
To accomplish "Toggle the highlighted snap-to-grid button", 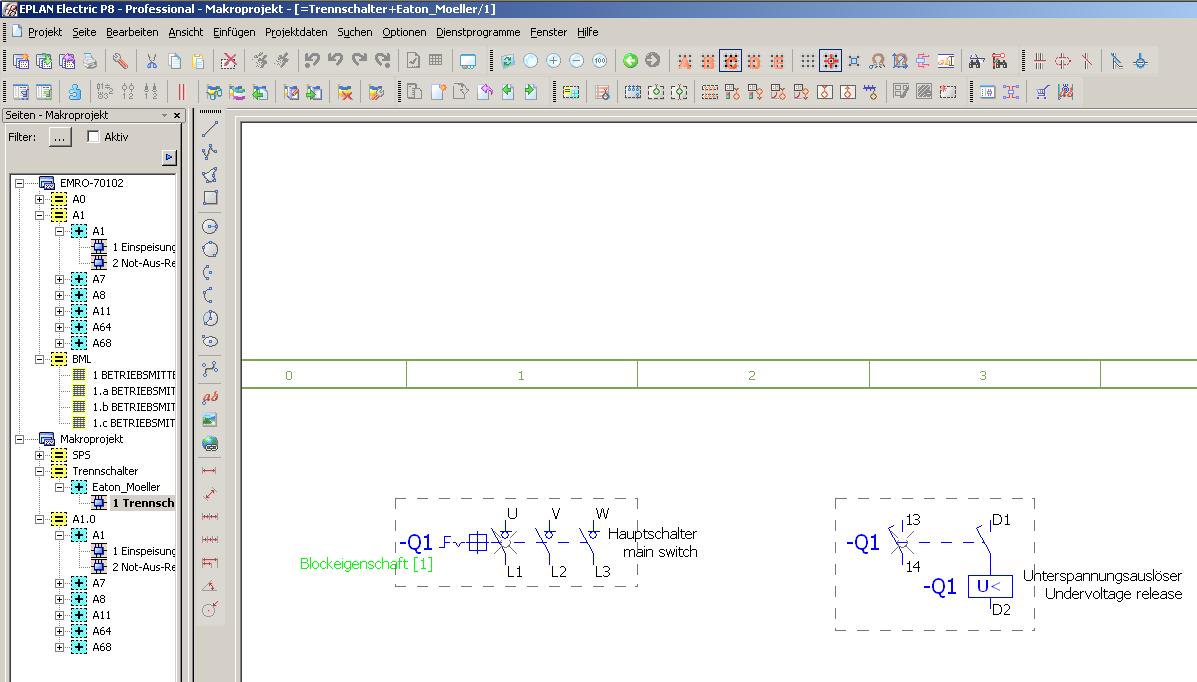I will click(830, 61).
